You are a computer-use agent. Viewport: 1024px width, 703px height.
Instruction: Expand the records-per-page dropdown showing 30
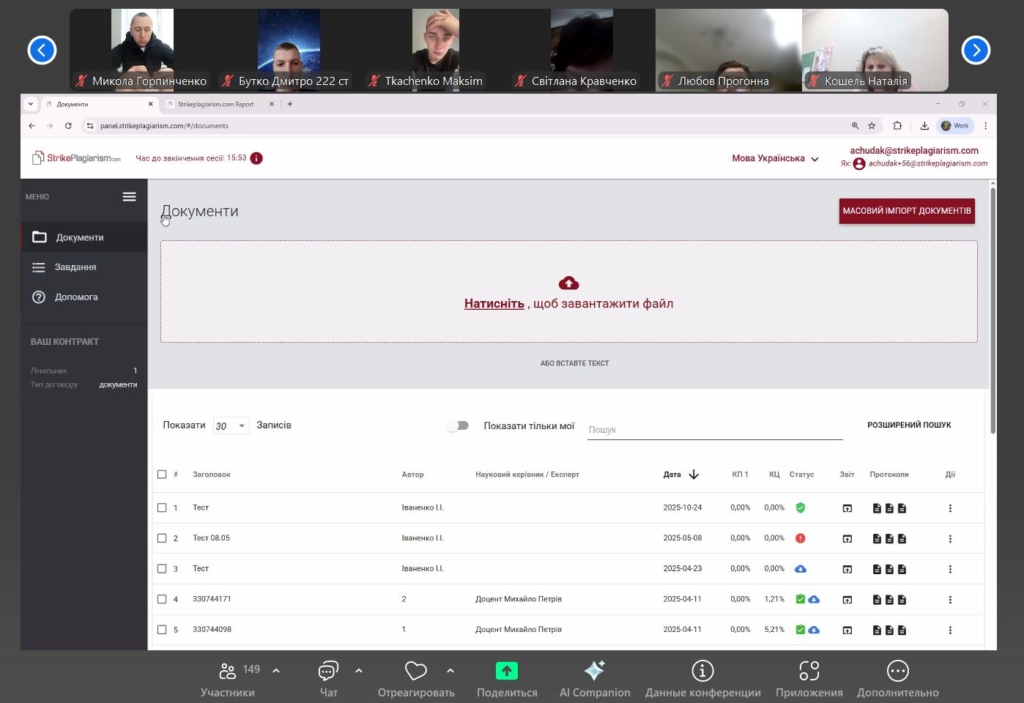click(x=230, y=426)
